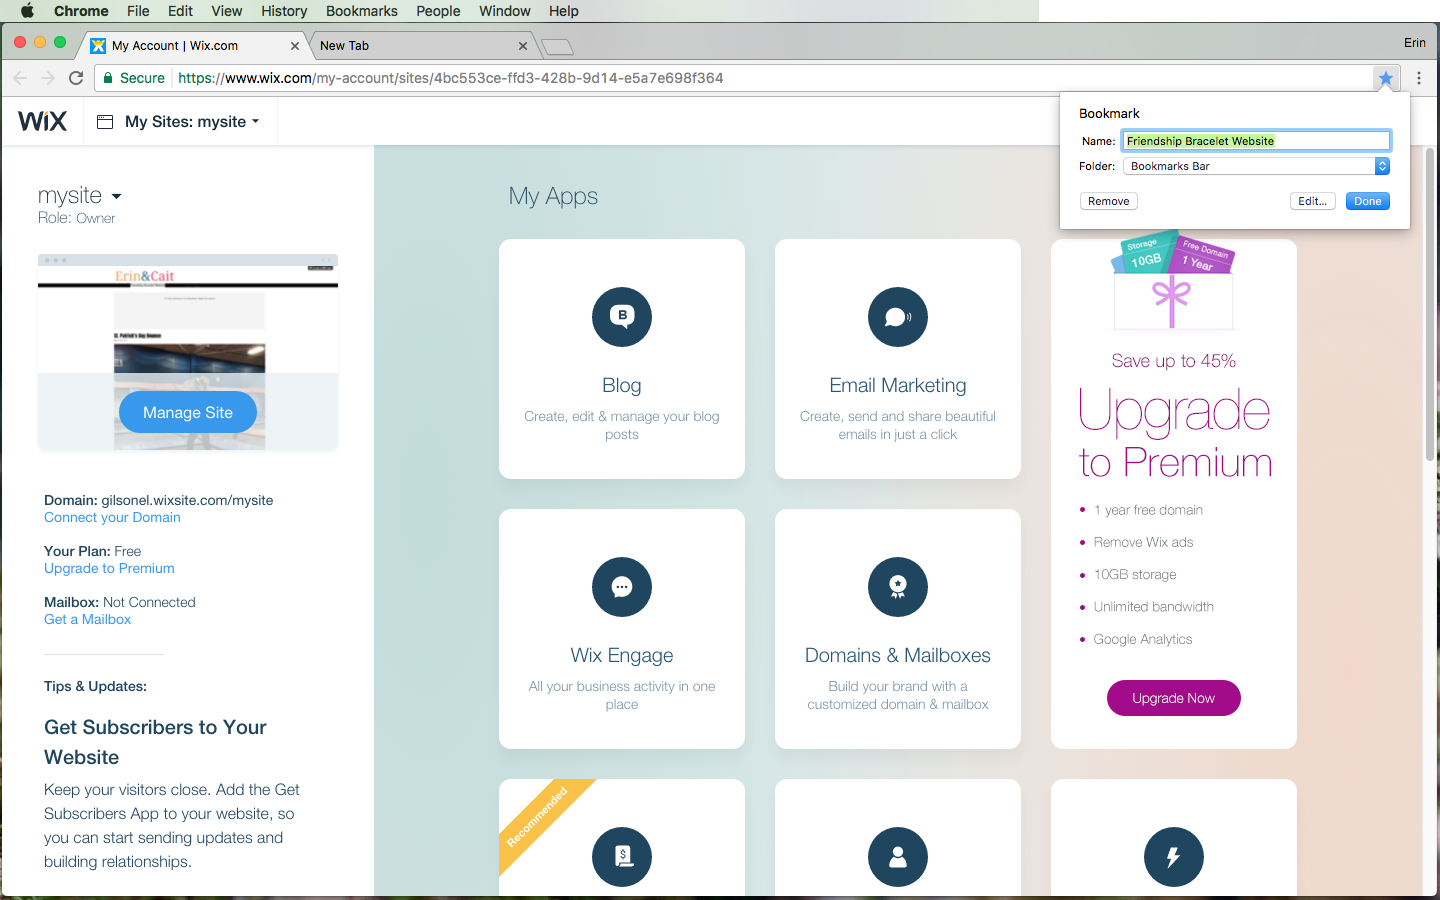
Task: Click the Domains & Mailboxes ribbon icon
Action: point(898,587)
